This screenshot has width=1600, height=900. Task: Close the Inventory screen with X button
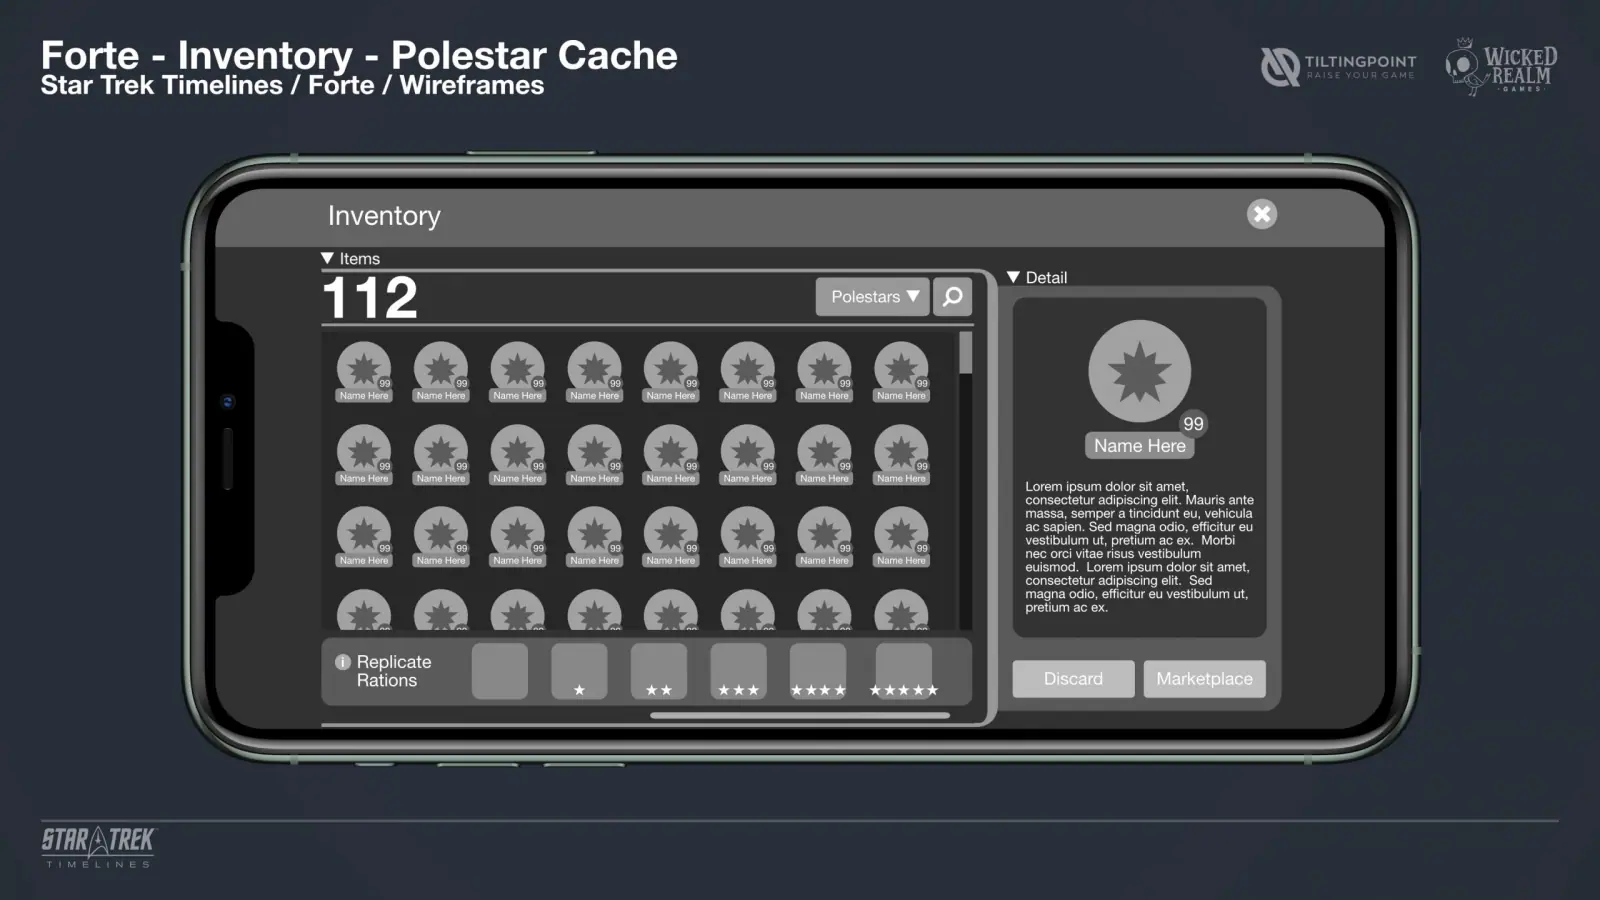click(x=1262, y=214)
